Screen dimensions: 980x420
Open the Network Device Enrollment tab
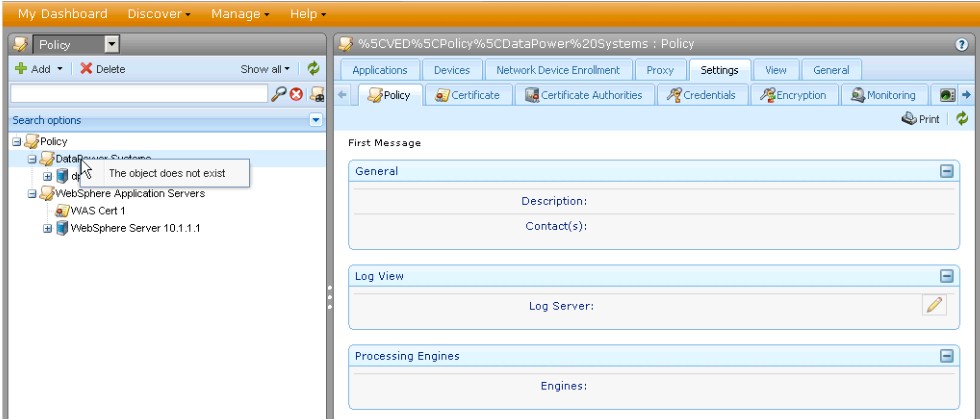pyautogui.click(x=558, y=70)
